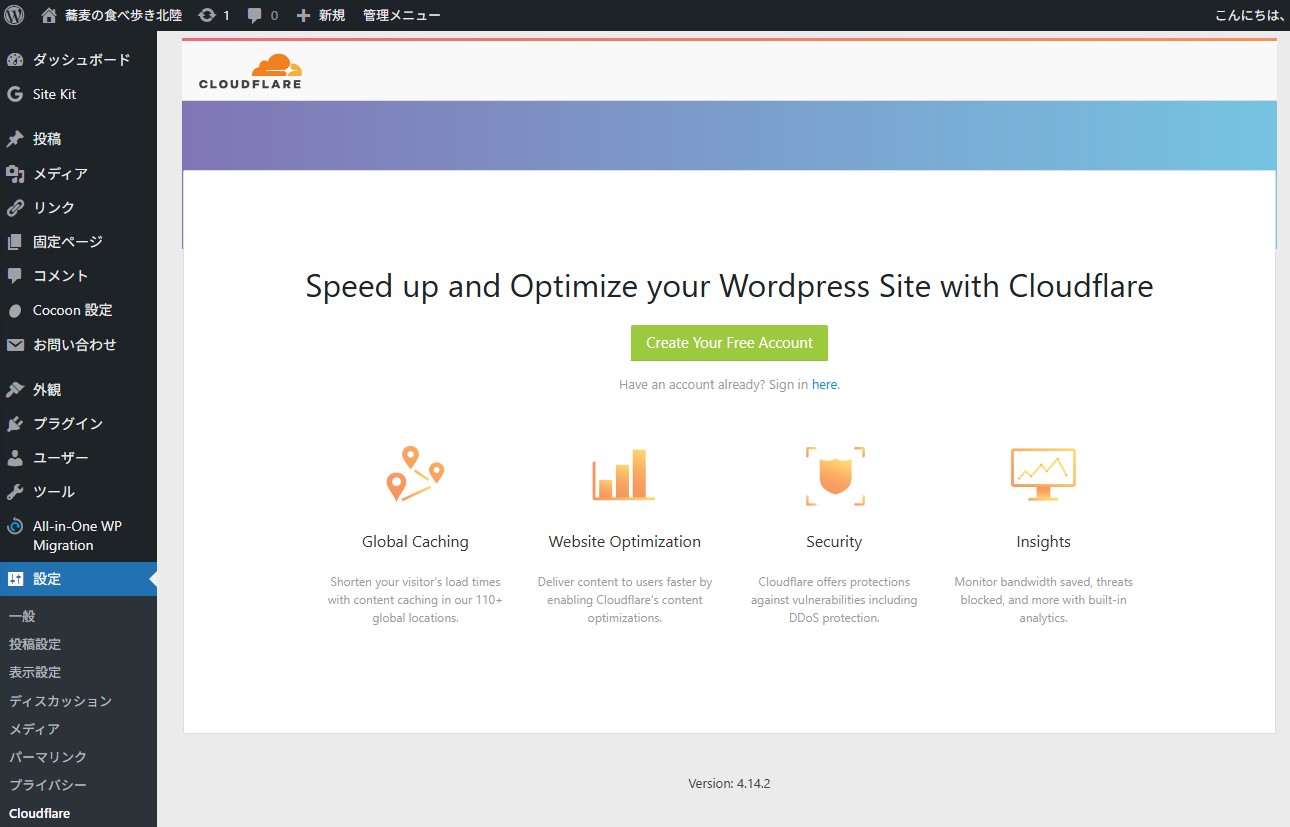The image size is (1290, 827).
Task: Click the WordPress logo in the admin bar
Action: 14,15
